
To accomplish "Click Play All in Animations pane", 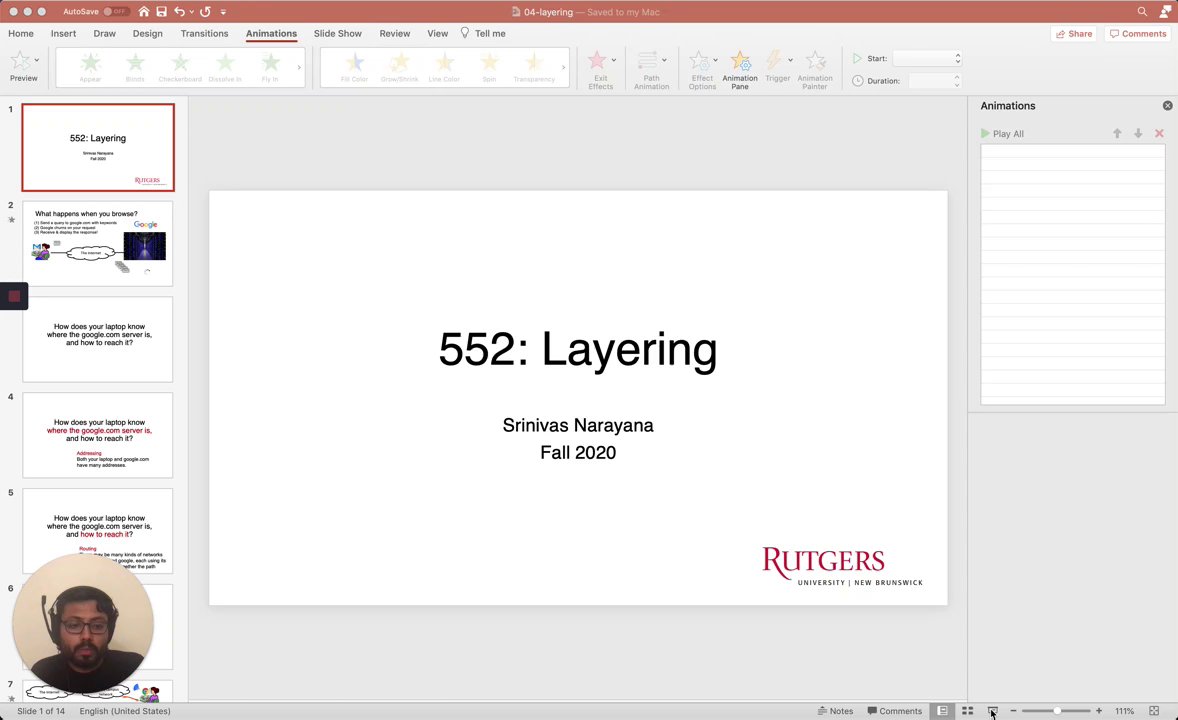I will [1002, 134].
